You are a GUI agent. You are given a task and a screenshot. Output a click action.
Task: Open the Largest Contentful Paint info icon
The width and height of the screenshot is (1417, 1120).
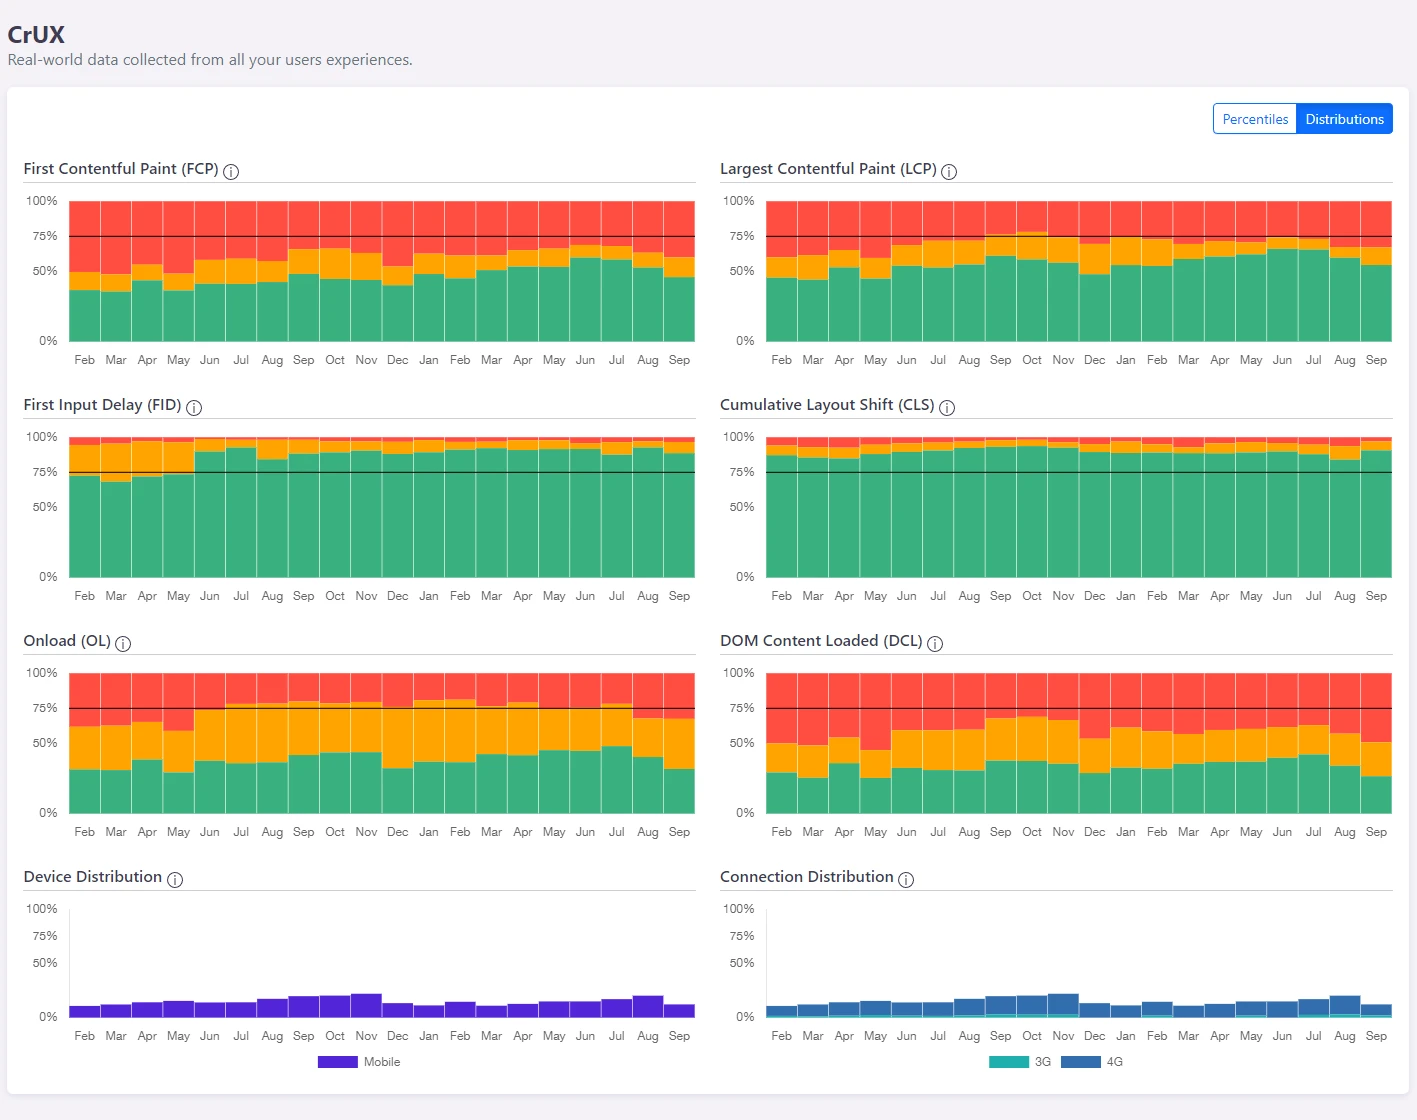point(949,171)
